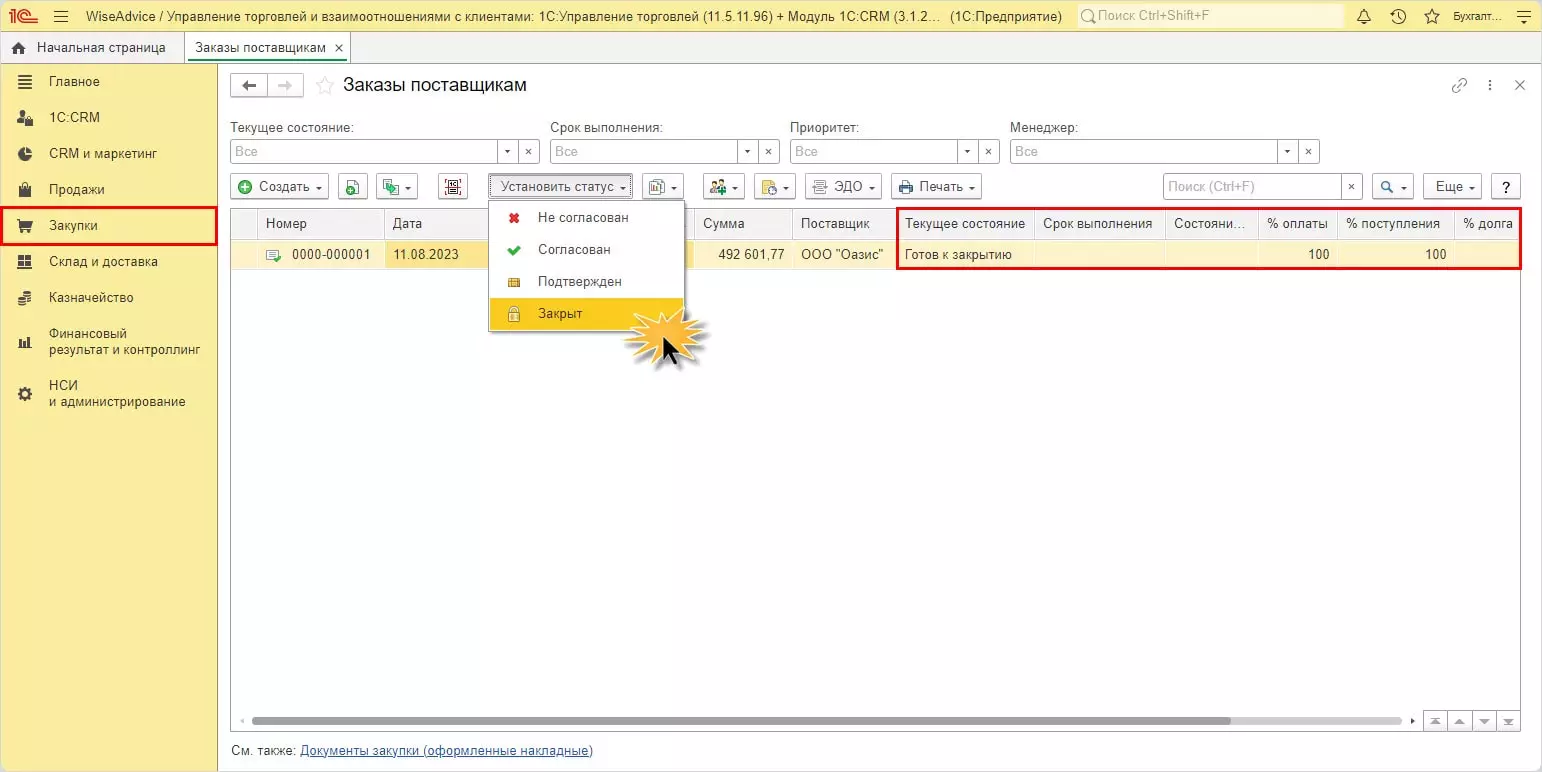The height and width of the screenshot is (772, 1542).
Task: Open the Печать dropdown menu
Action: coord(936,187)
